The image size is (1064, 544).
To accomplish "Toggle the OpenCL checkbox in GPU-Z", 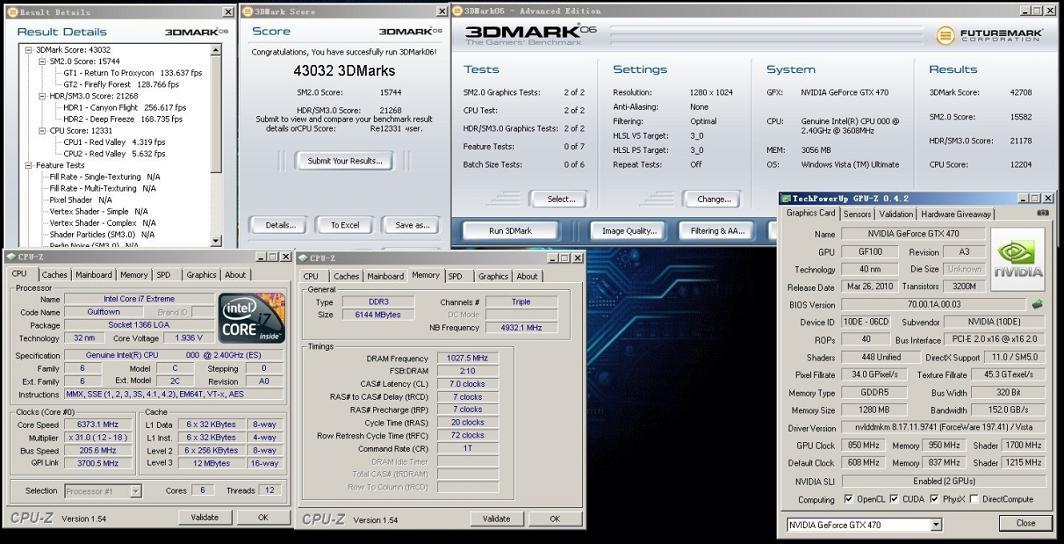I will click(849, 499).
